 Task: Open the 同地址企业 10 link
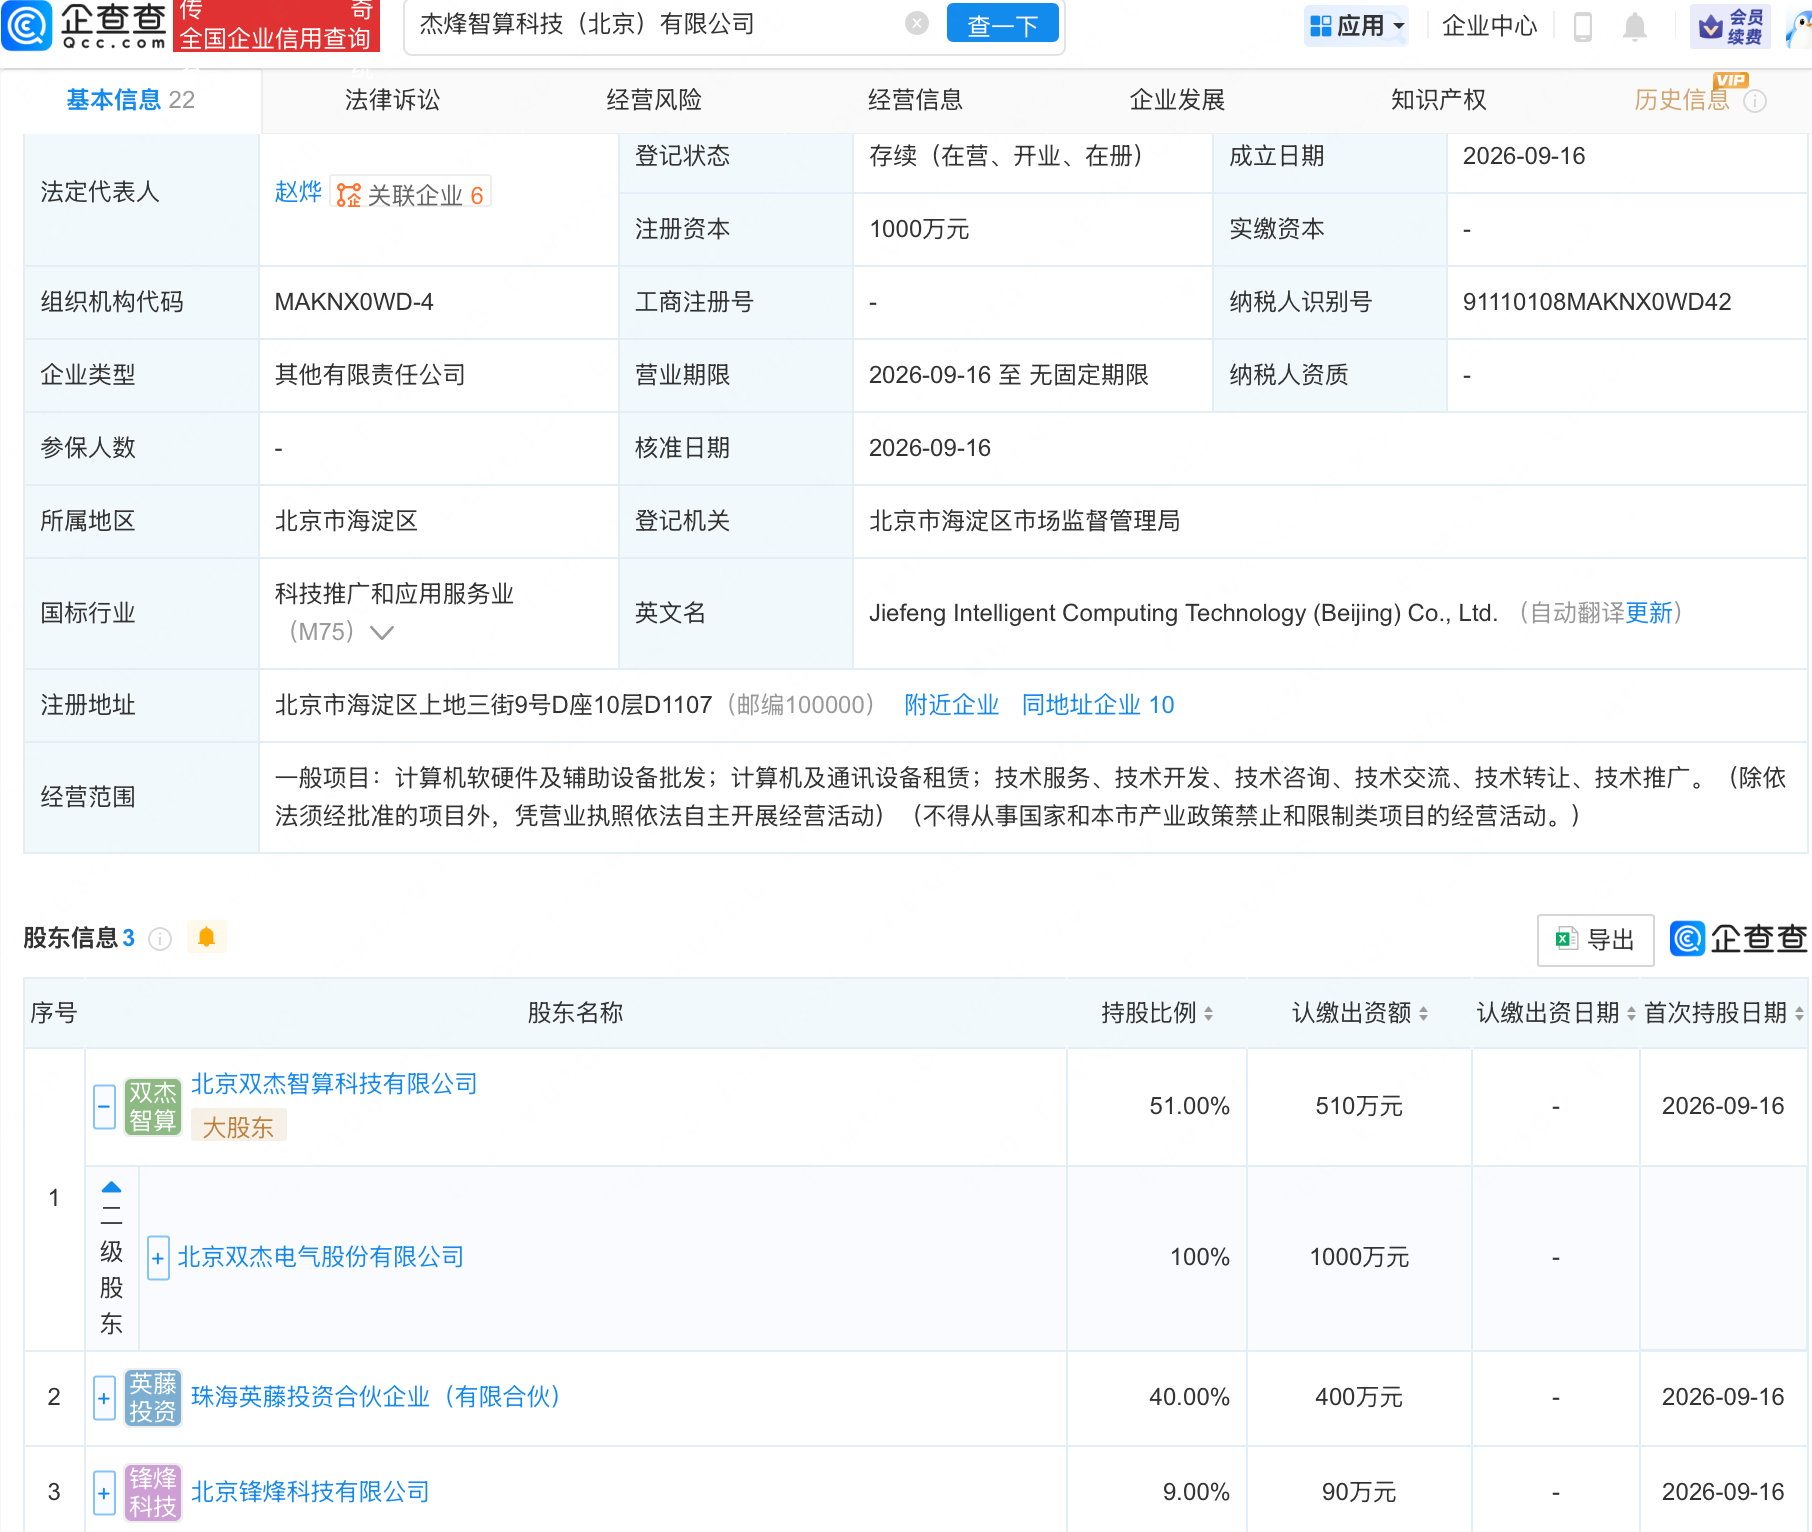pyautogui.click(x=1098, y=705)
